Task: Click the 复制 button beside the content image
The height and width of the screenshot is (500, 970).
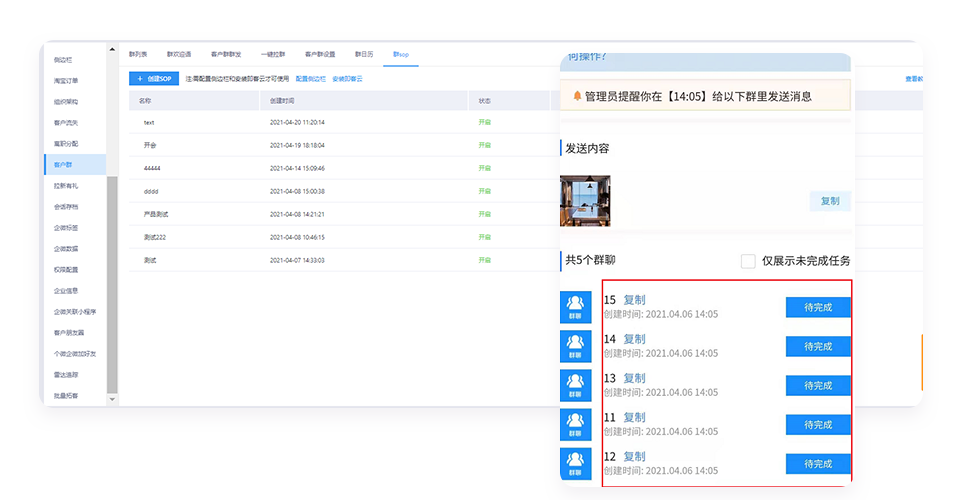Action: (829, 201)
